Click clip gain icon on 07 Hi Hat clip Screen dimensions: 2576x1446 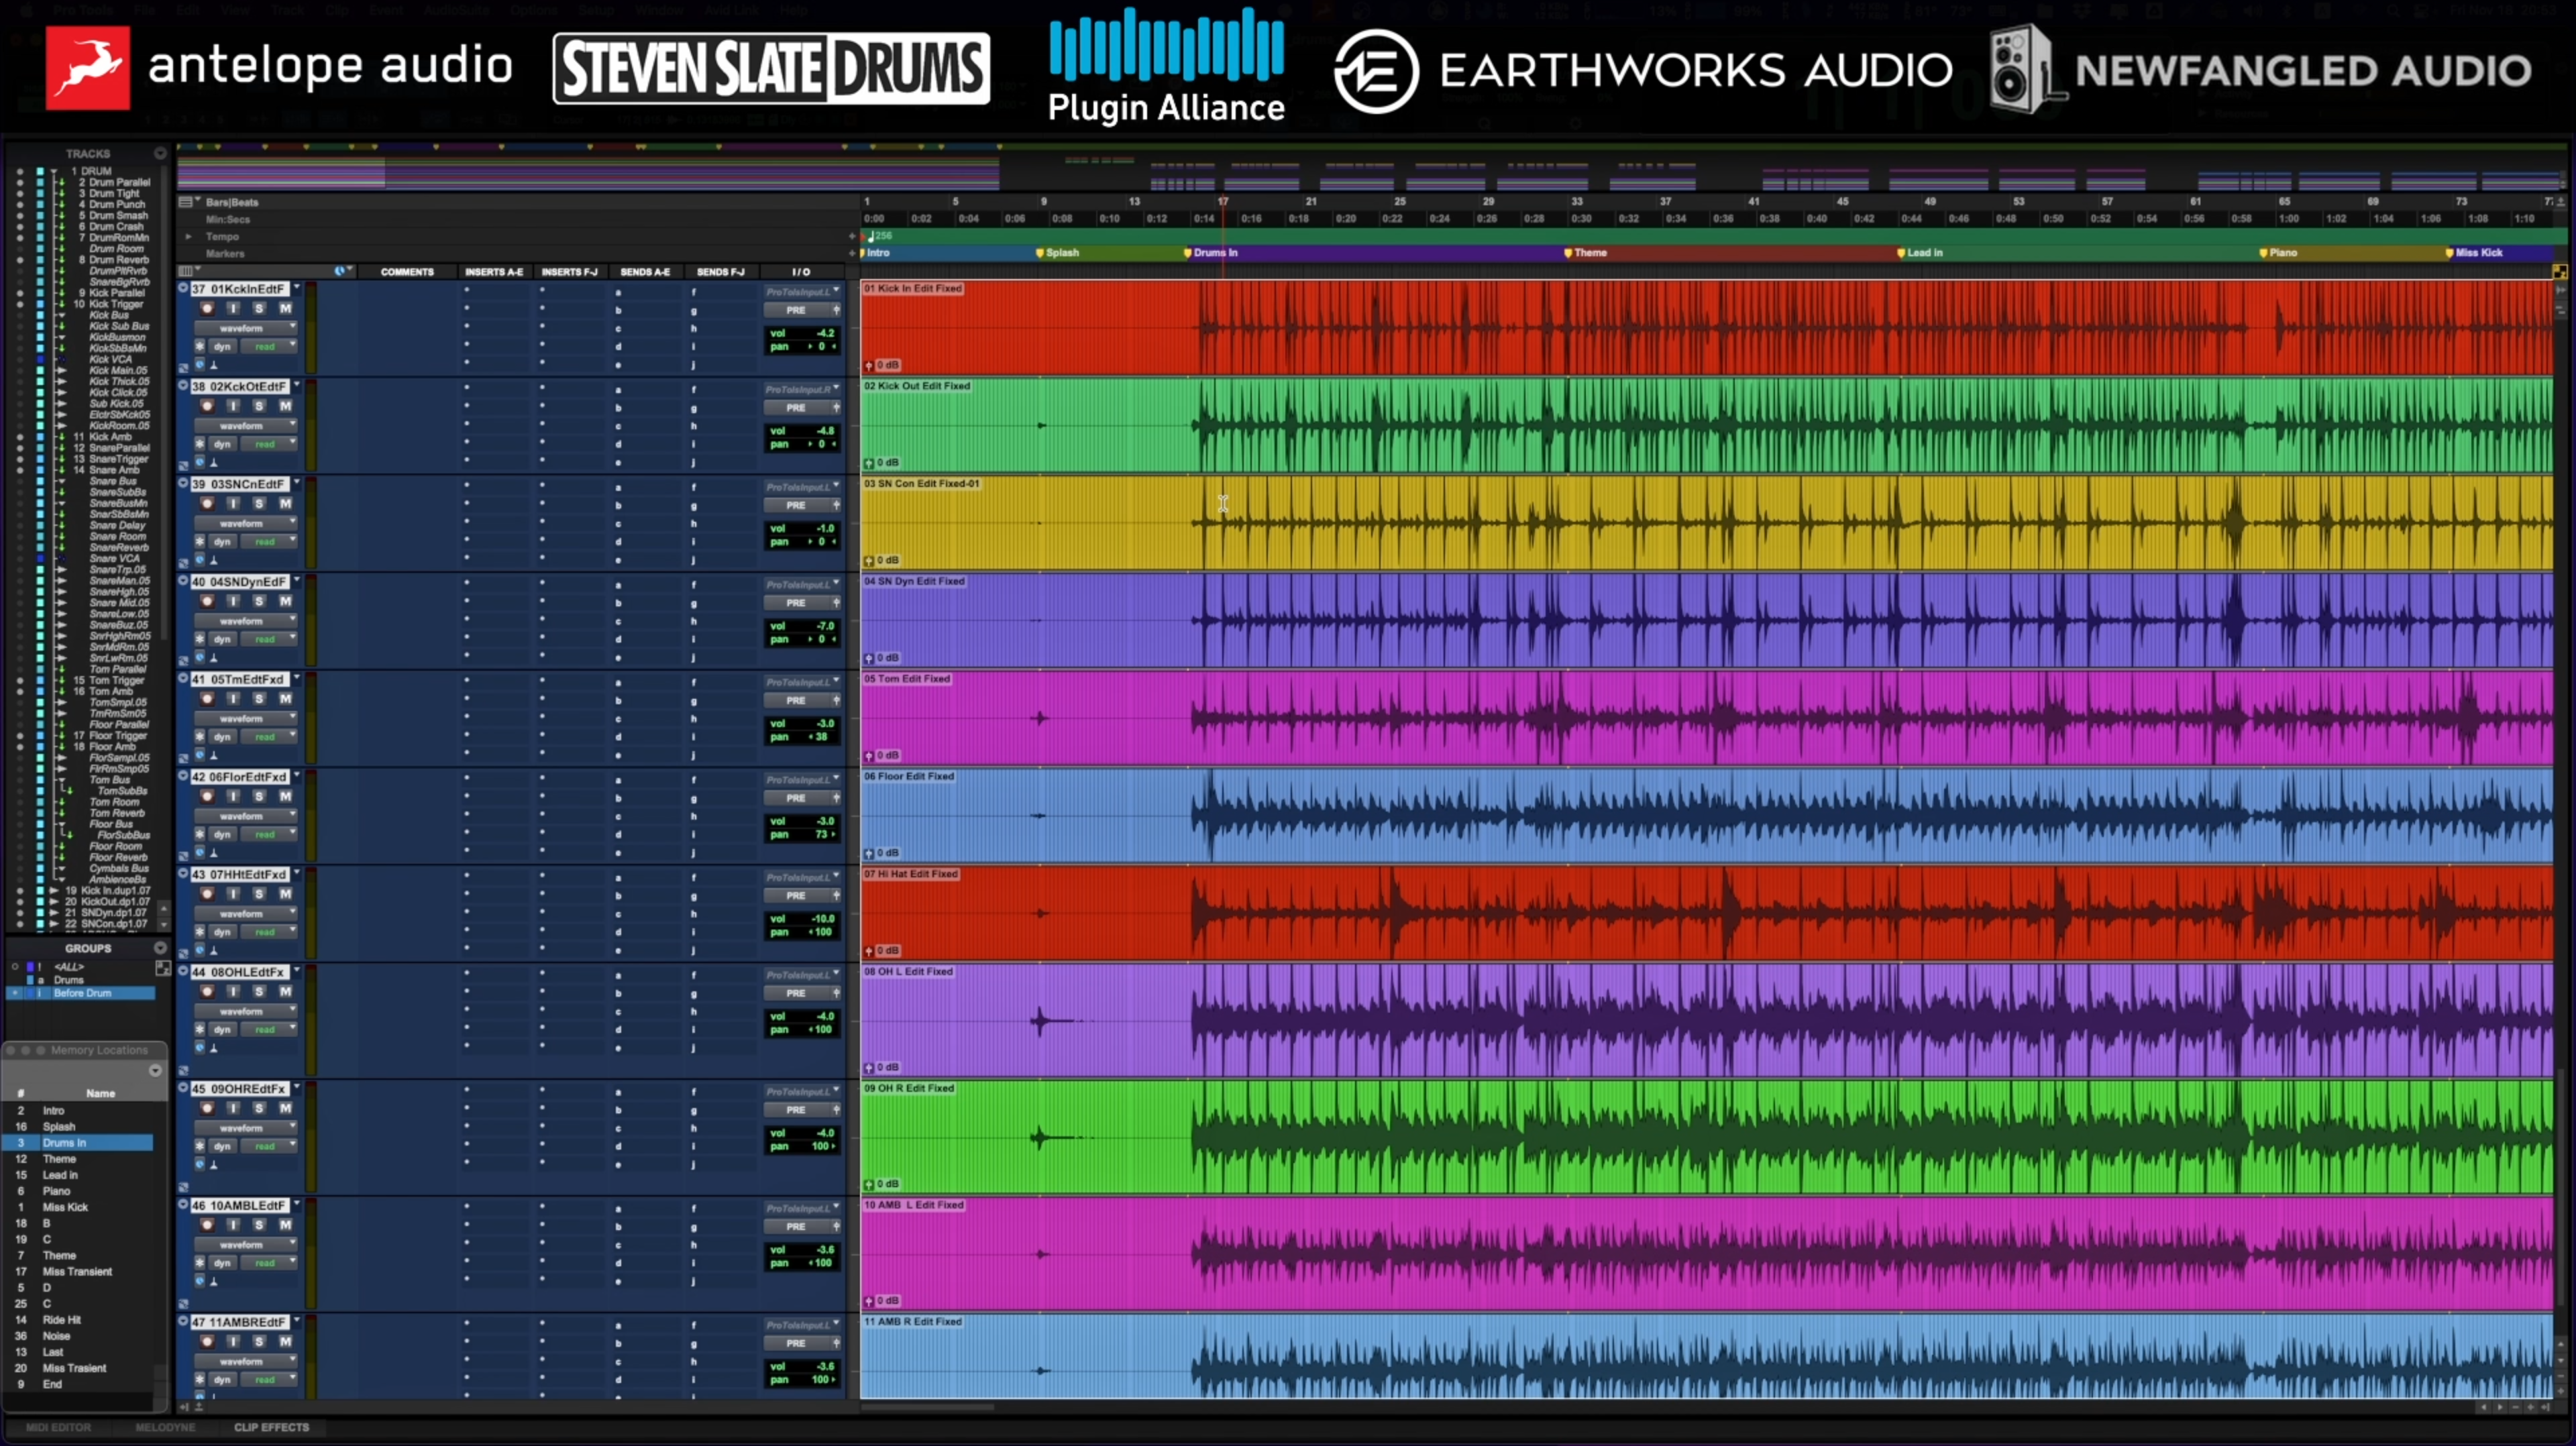pyautogui.click(x=869, y=951)
